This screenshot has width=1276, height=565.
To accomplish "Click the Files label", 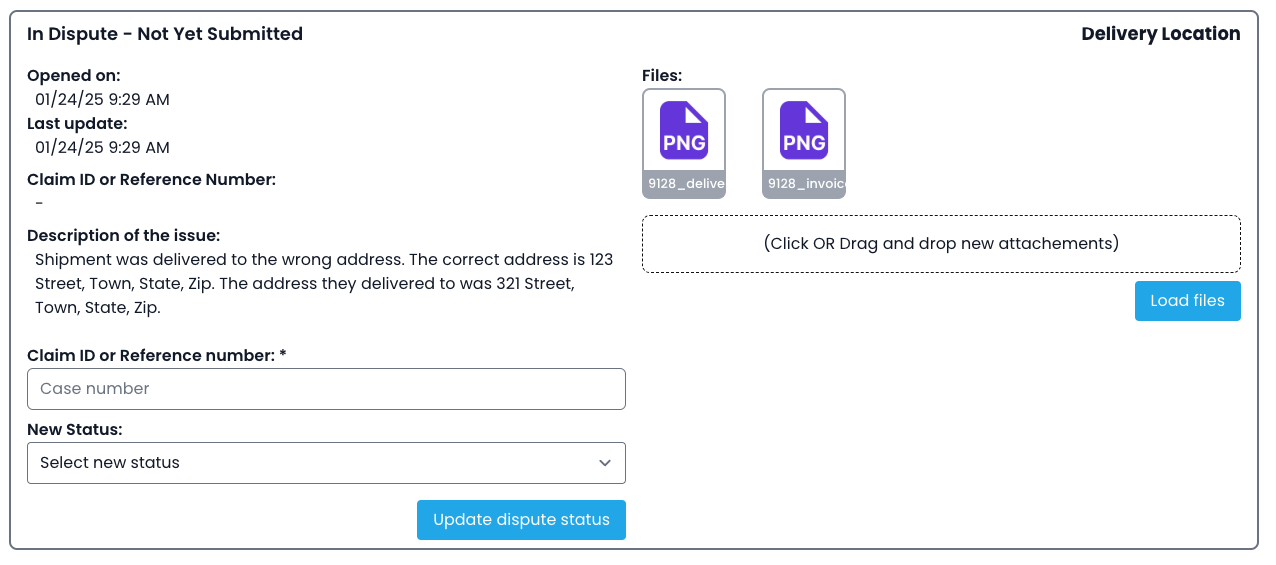I will [662, 76].
